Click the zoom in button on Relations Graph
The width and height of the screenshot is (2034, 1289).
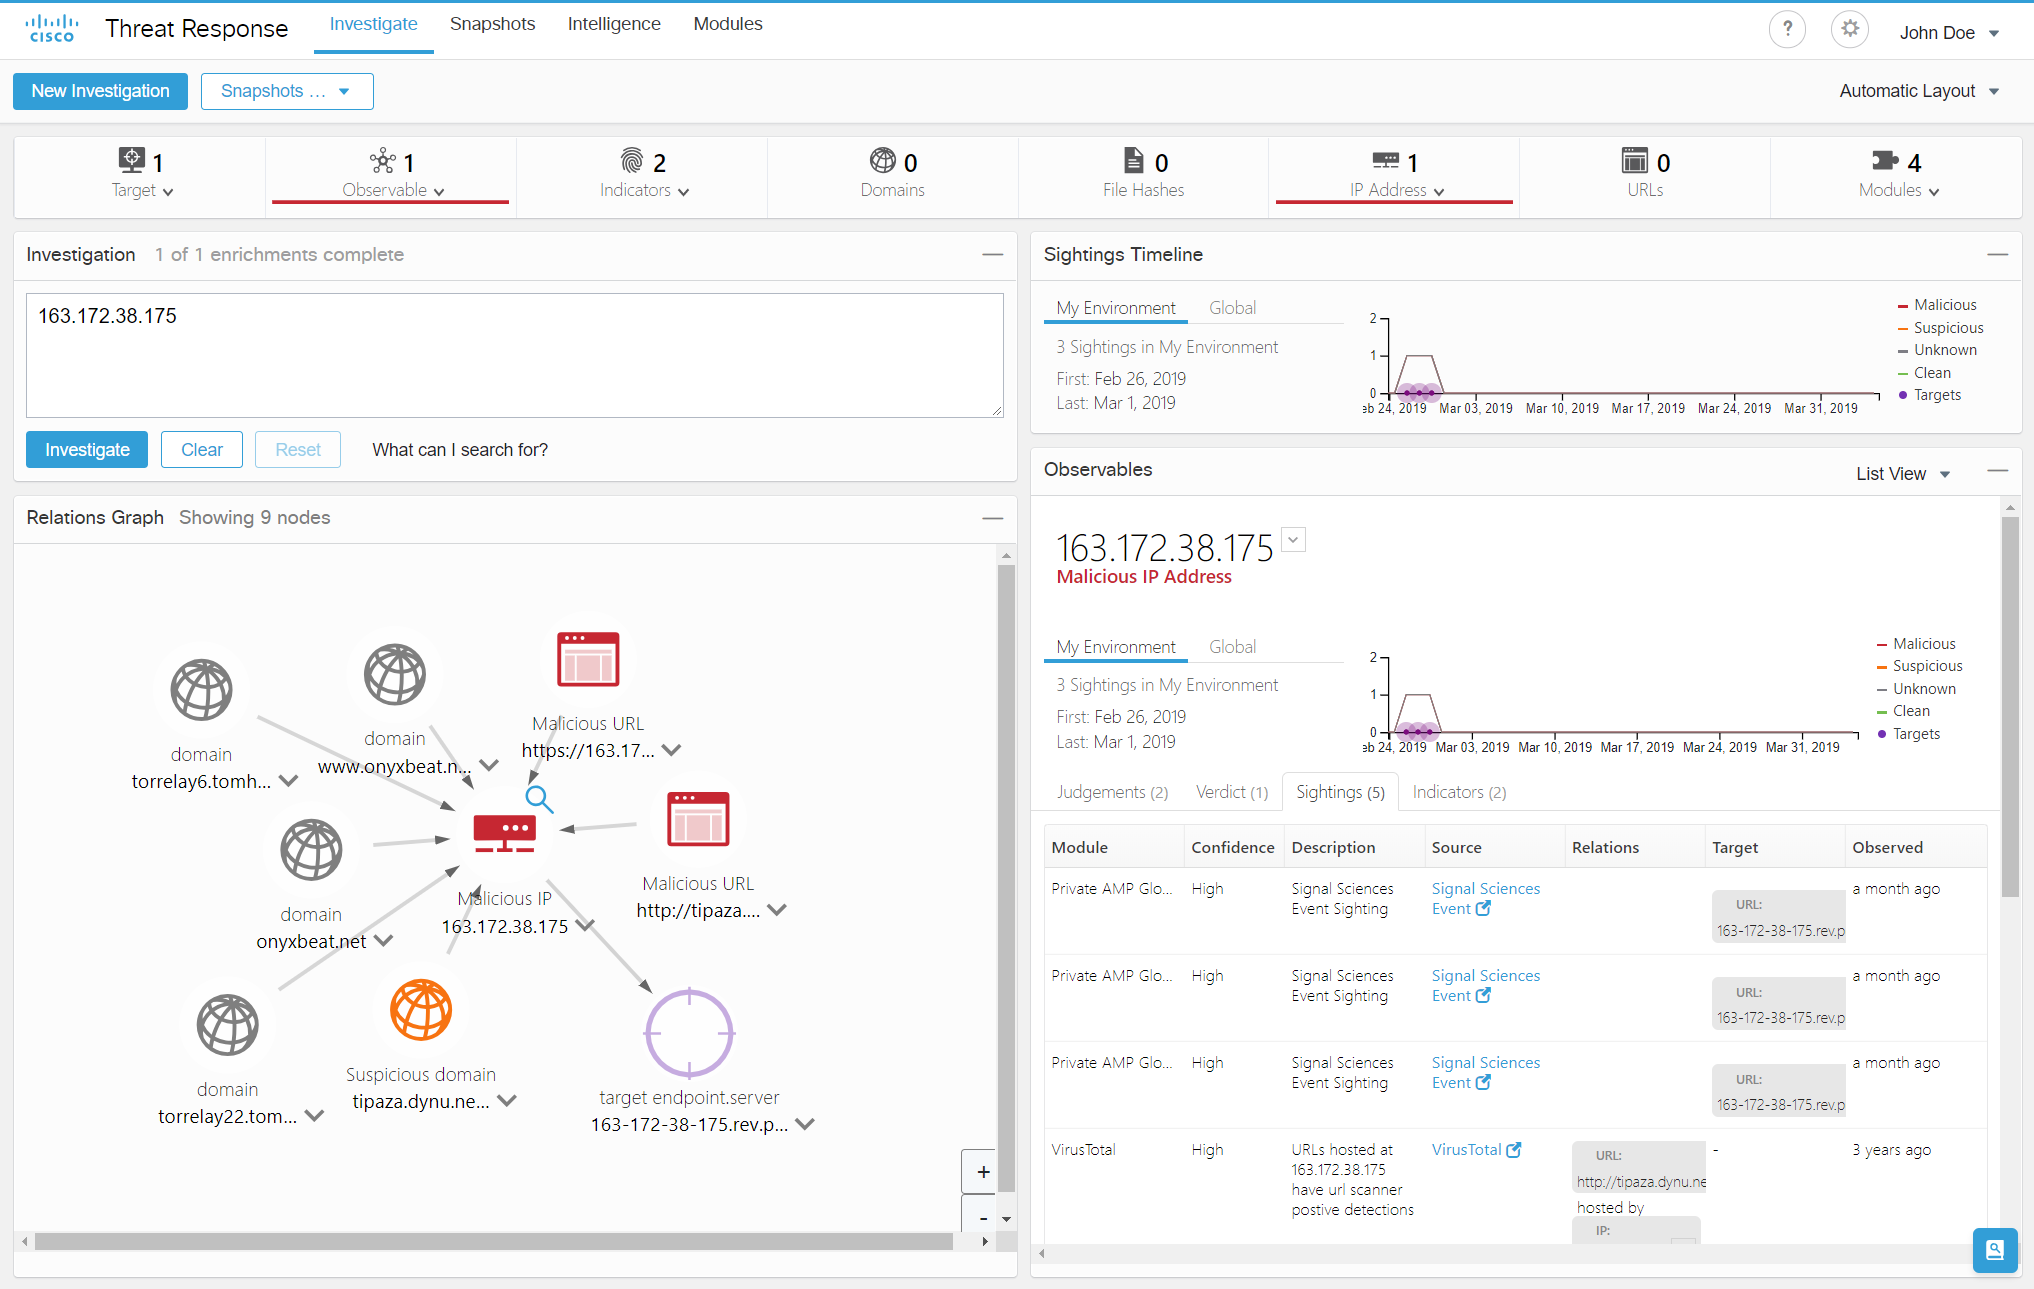[x=982, y=1171]
